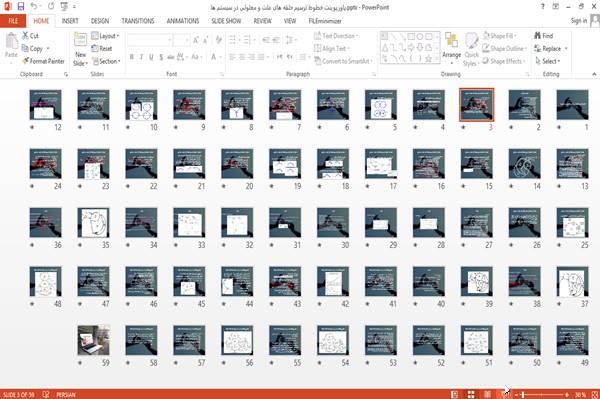Copy the selected slide
This screenshot has width=600, height=399.
click(x=33, y=49)
